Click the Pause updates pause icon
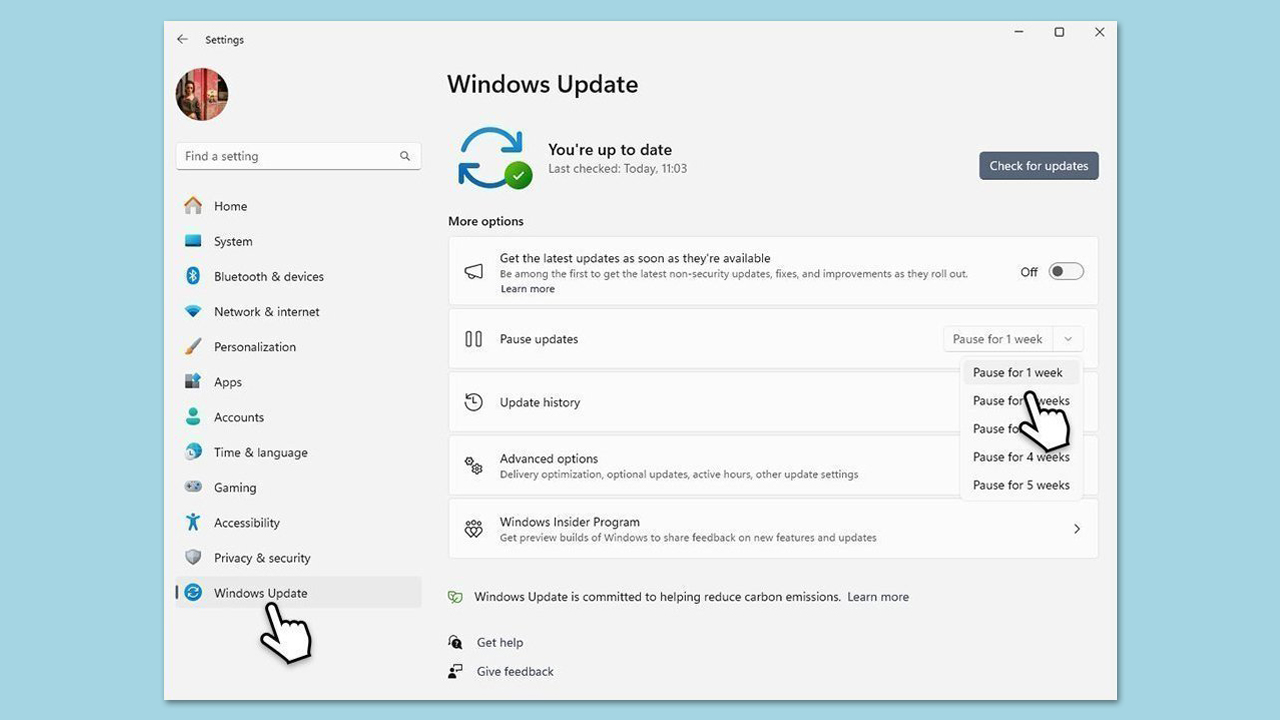The height and width of the screenshot is (720, 1280). point(474,339)
